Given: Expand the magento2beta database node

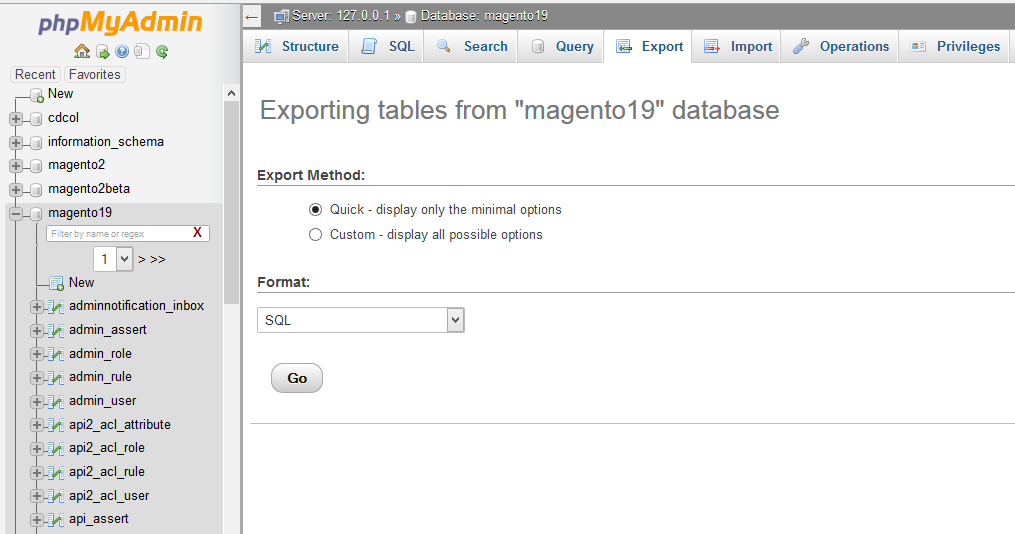Looking at the screenshot, I should tap(16, 190).
